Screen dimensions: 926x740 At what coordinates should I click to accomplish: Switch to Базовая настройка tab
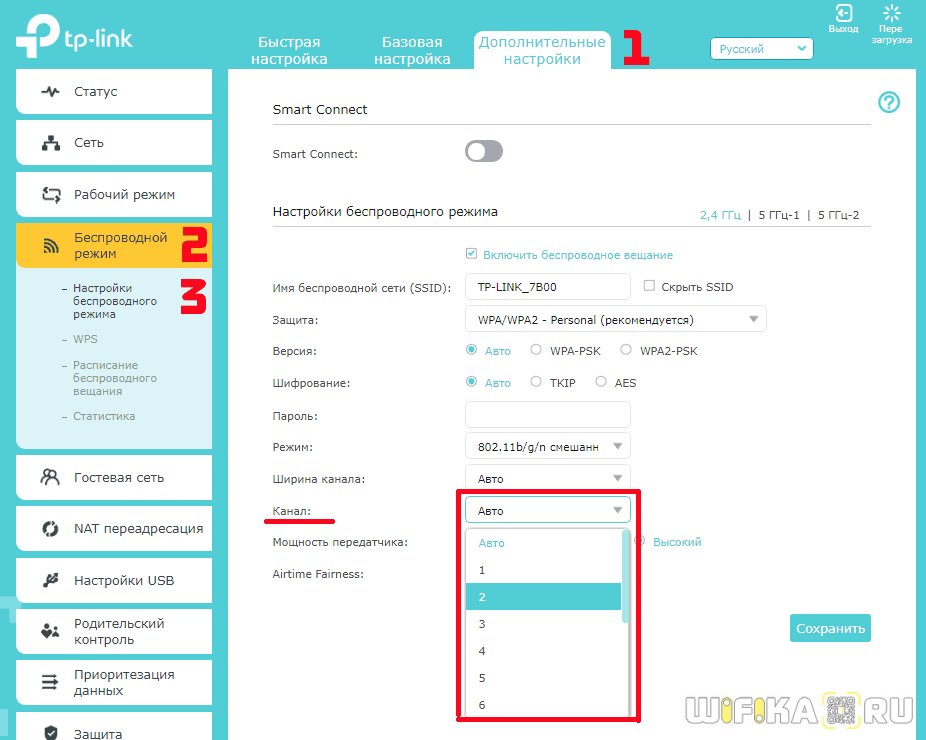[x=412, y=50]
